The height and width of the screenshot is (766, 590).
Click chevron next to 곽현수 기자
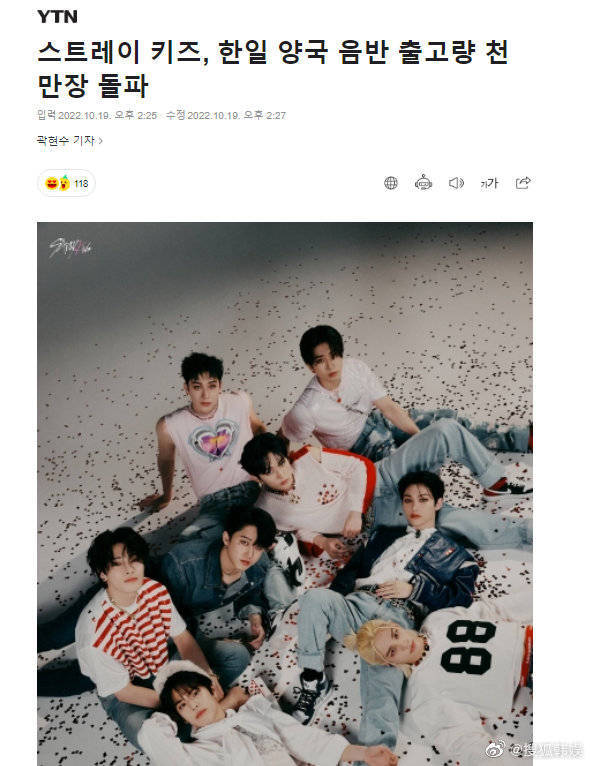pyautogui.click(x=101, y=141)
